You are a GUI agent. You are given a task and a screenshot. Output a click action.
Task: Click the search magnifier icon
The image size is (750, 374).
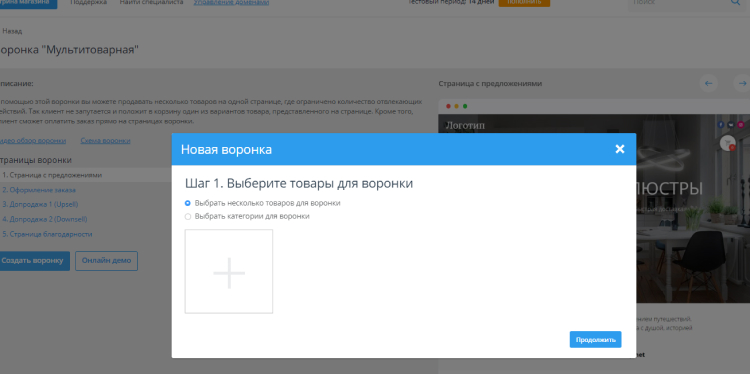(x=735, y=2)
